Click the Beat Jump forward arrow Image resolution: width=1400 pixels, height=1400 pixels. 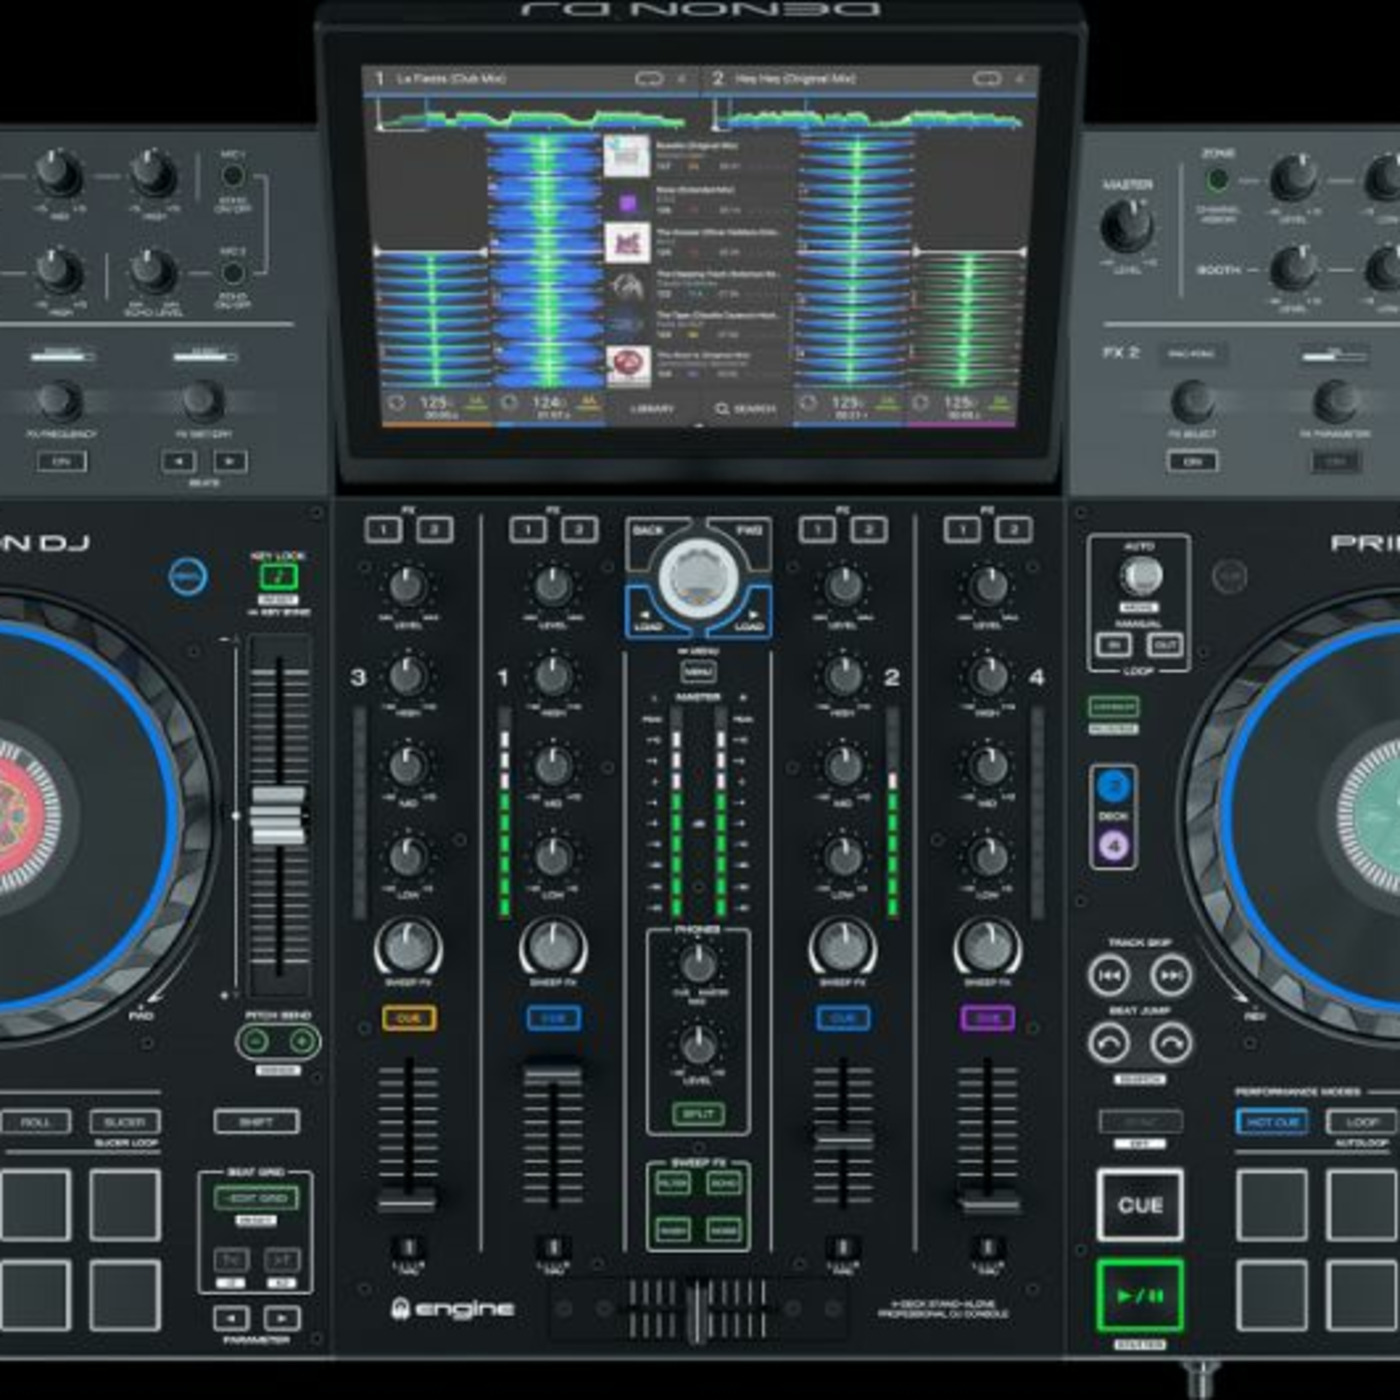click(1171, 1044)
